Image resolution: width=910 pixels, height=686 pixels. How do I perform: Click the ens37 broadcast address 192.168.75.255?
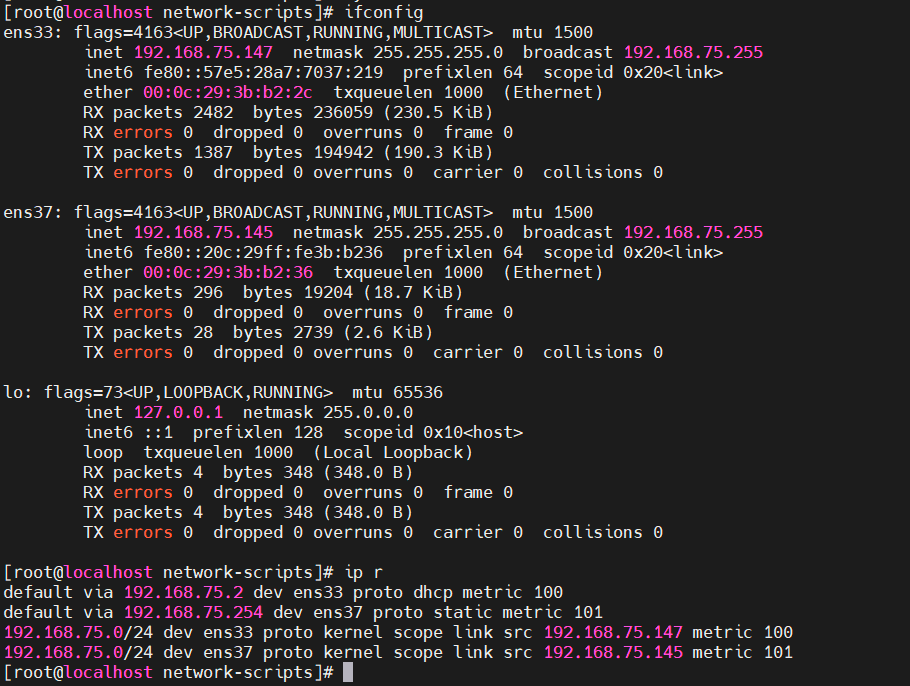point(693,232)
